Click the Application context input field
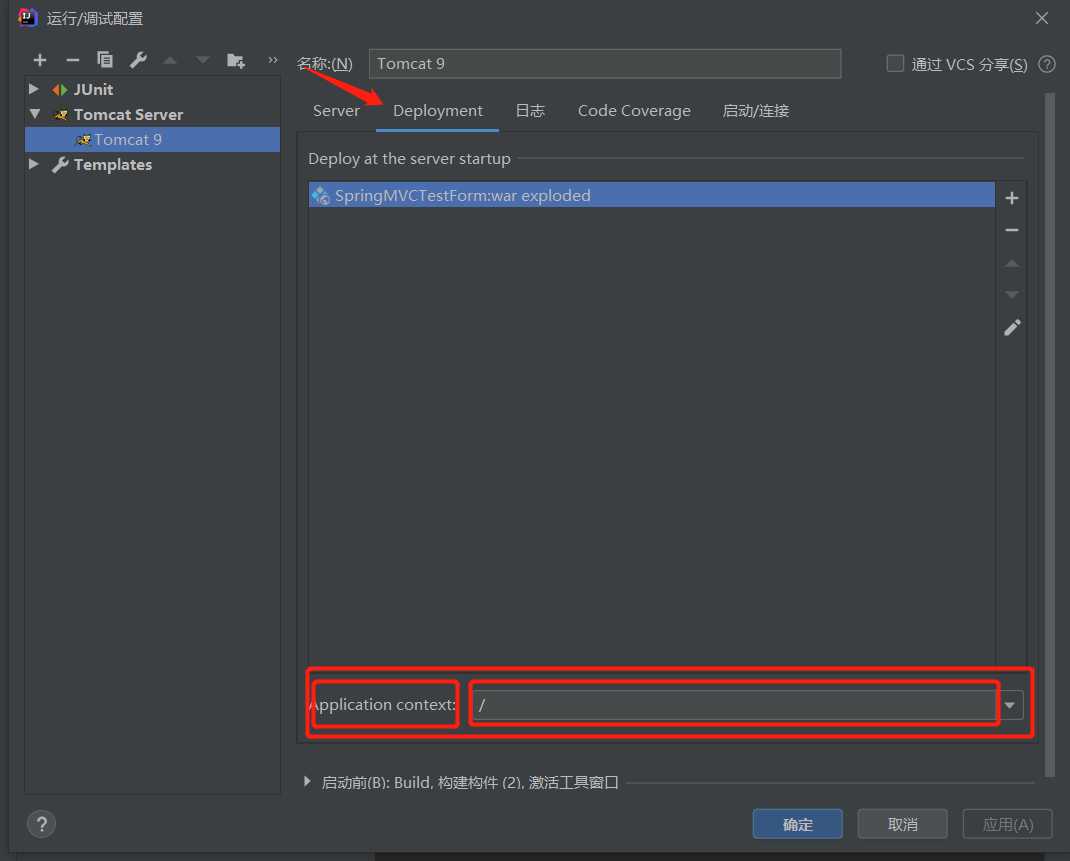This screenshot has height=861, width=1070. coord(737,705)
